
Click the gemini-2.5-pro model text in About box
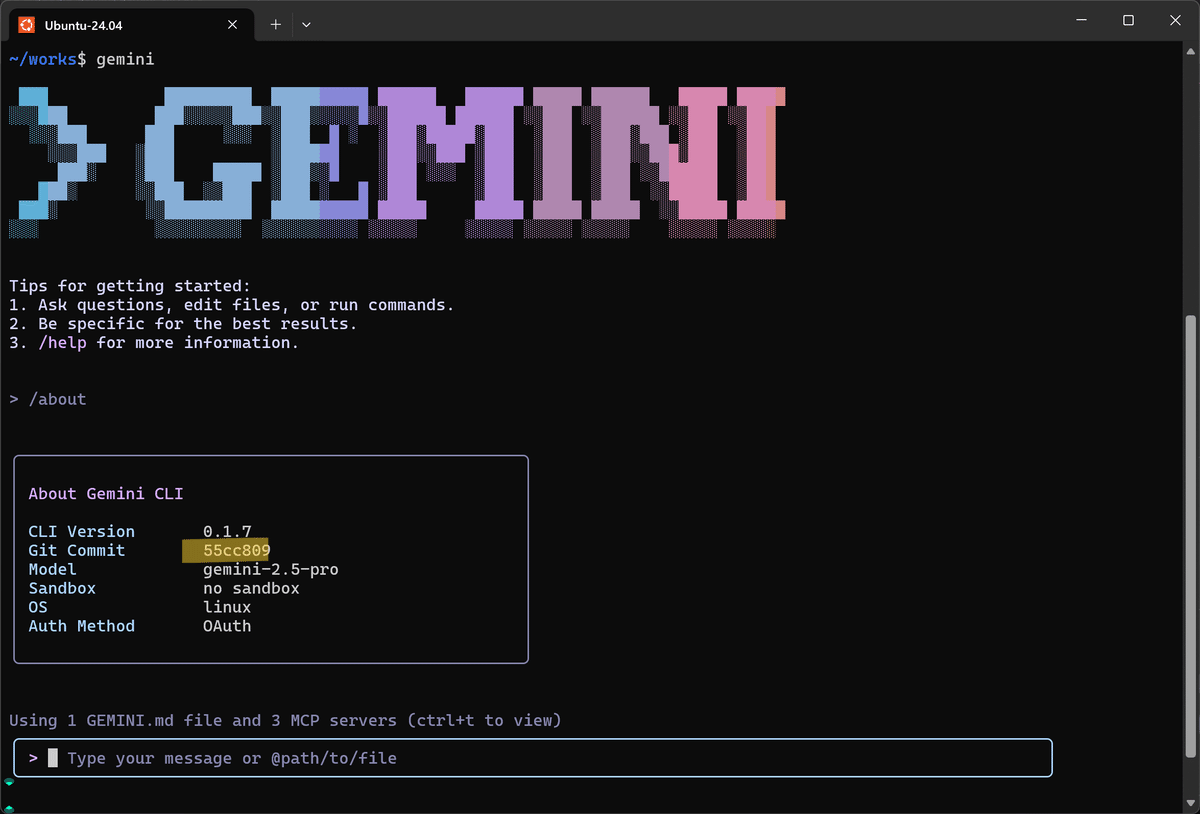click(x=270, y=569)
